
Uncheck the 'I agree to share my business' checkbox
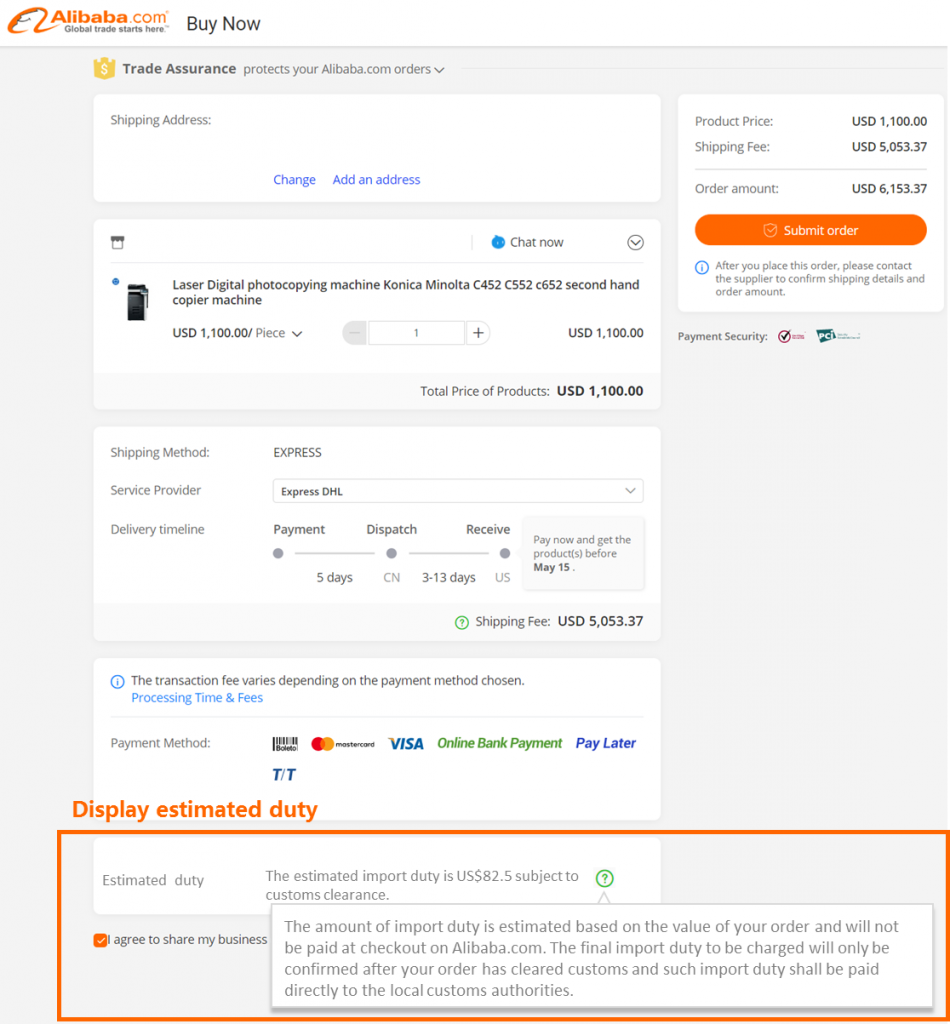click(x=100, y=940)
